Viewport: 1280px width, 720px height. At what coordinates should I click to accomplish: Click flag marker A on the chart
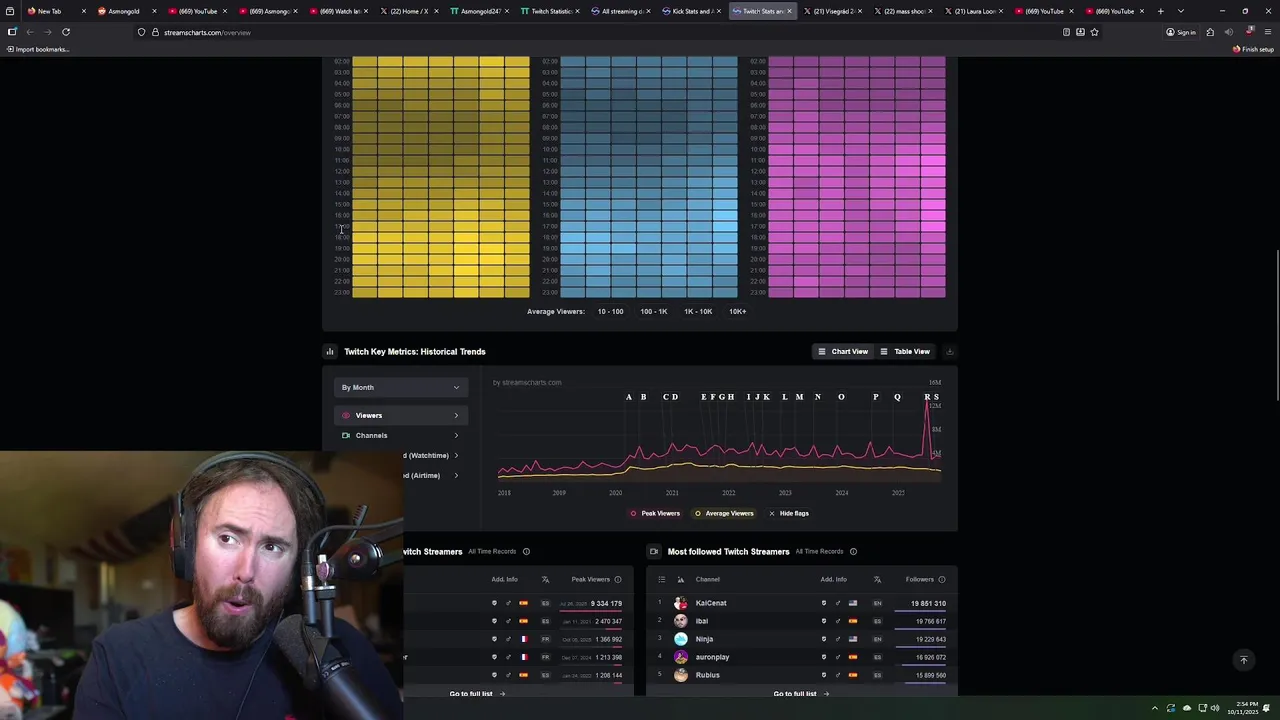(629, 397)
